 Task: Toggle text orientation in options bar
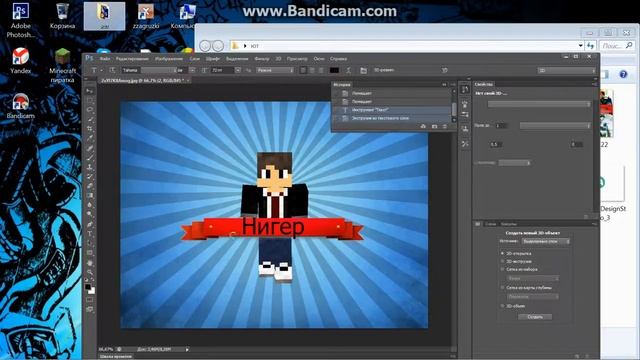112,70
